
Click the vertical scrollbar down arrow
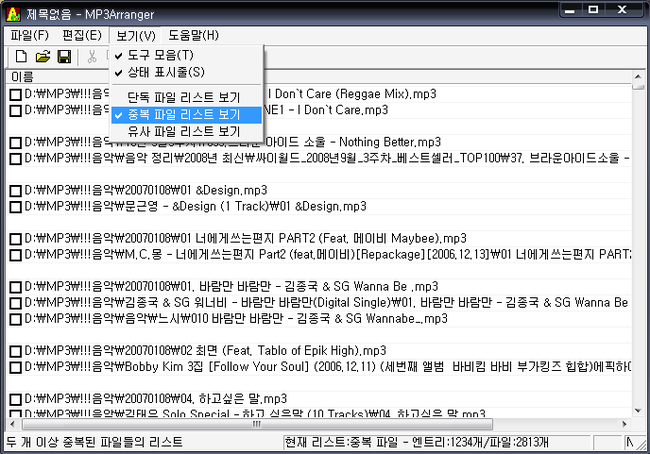[638, 411]
